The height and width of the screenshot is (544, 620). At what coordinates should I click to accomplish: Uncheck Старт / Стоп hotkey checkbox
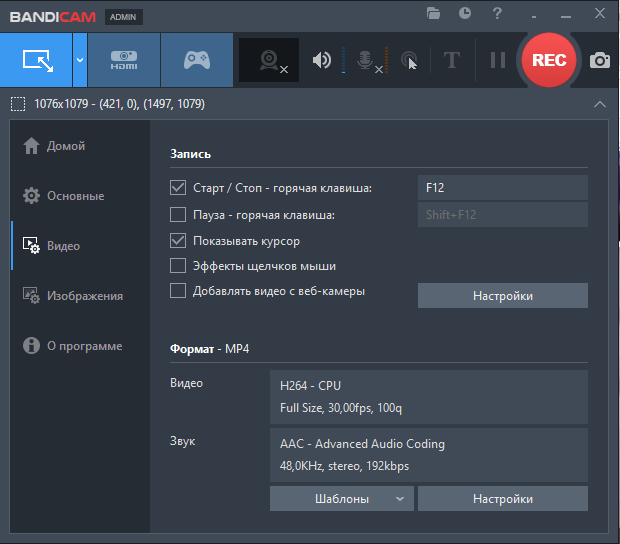(x=178, y=187)
